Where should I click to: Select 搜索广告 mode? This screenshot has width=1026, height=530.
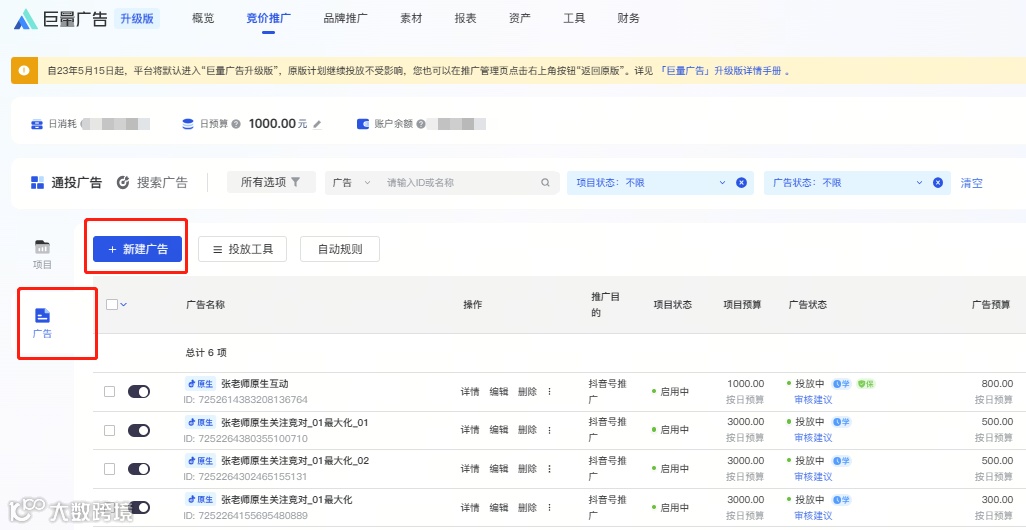pos(152,183)
